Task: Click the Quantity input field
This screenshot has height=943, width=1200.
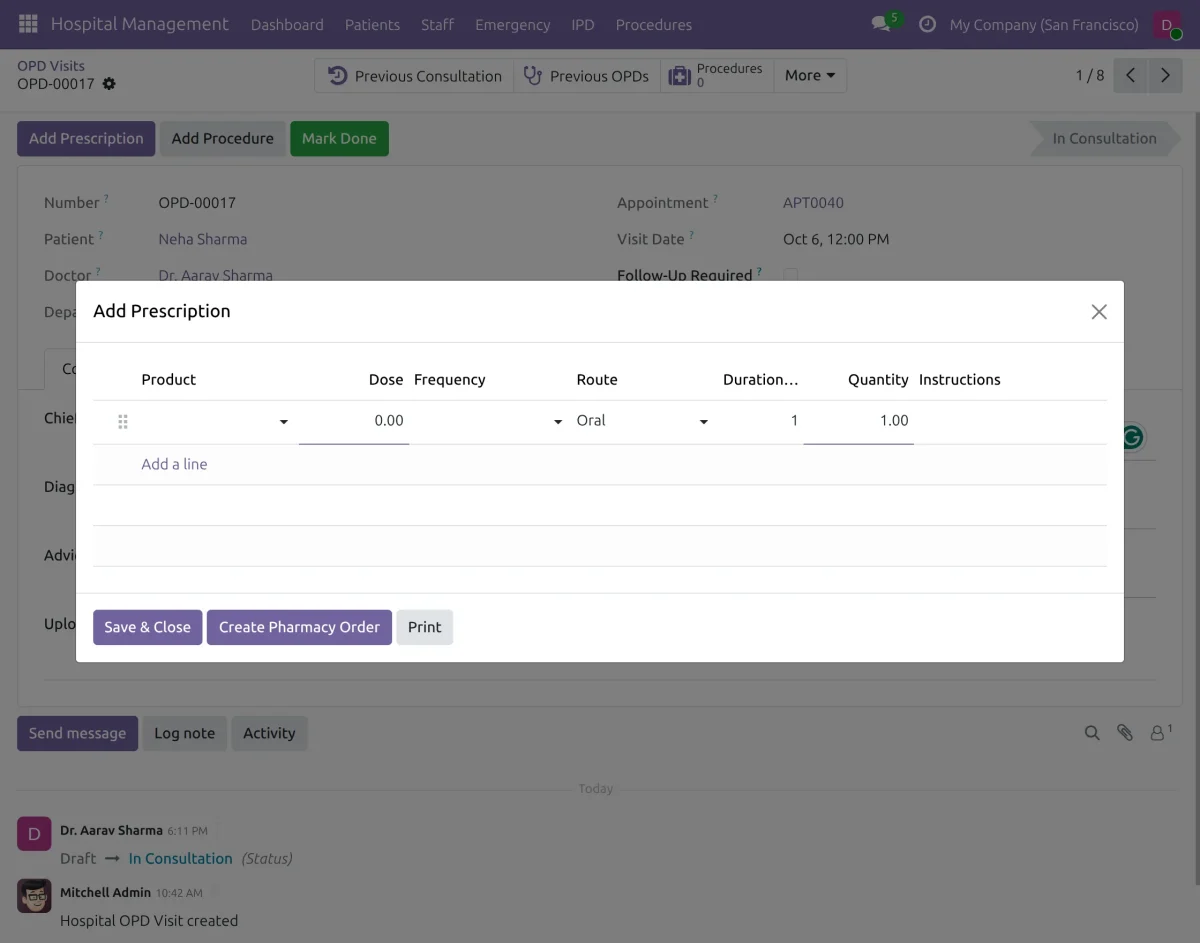Action: coord(859,421)
